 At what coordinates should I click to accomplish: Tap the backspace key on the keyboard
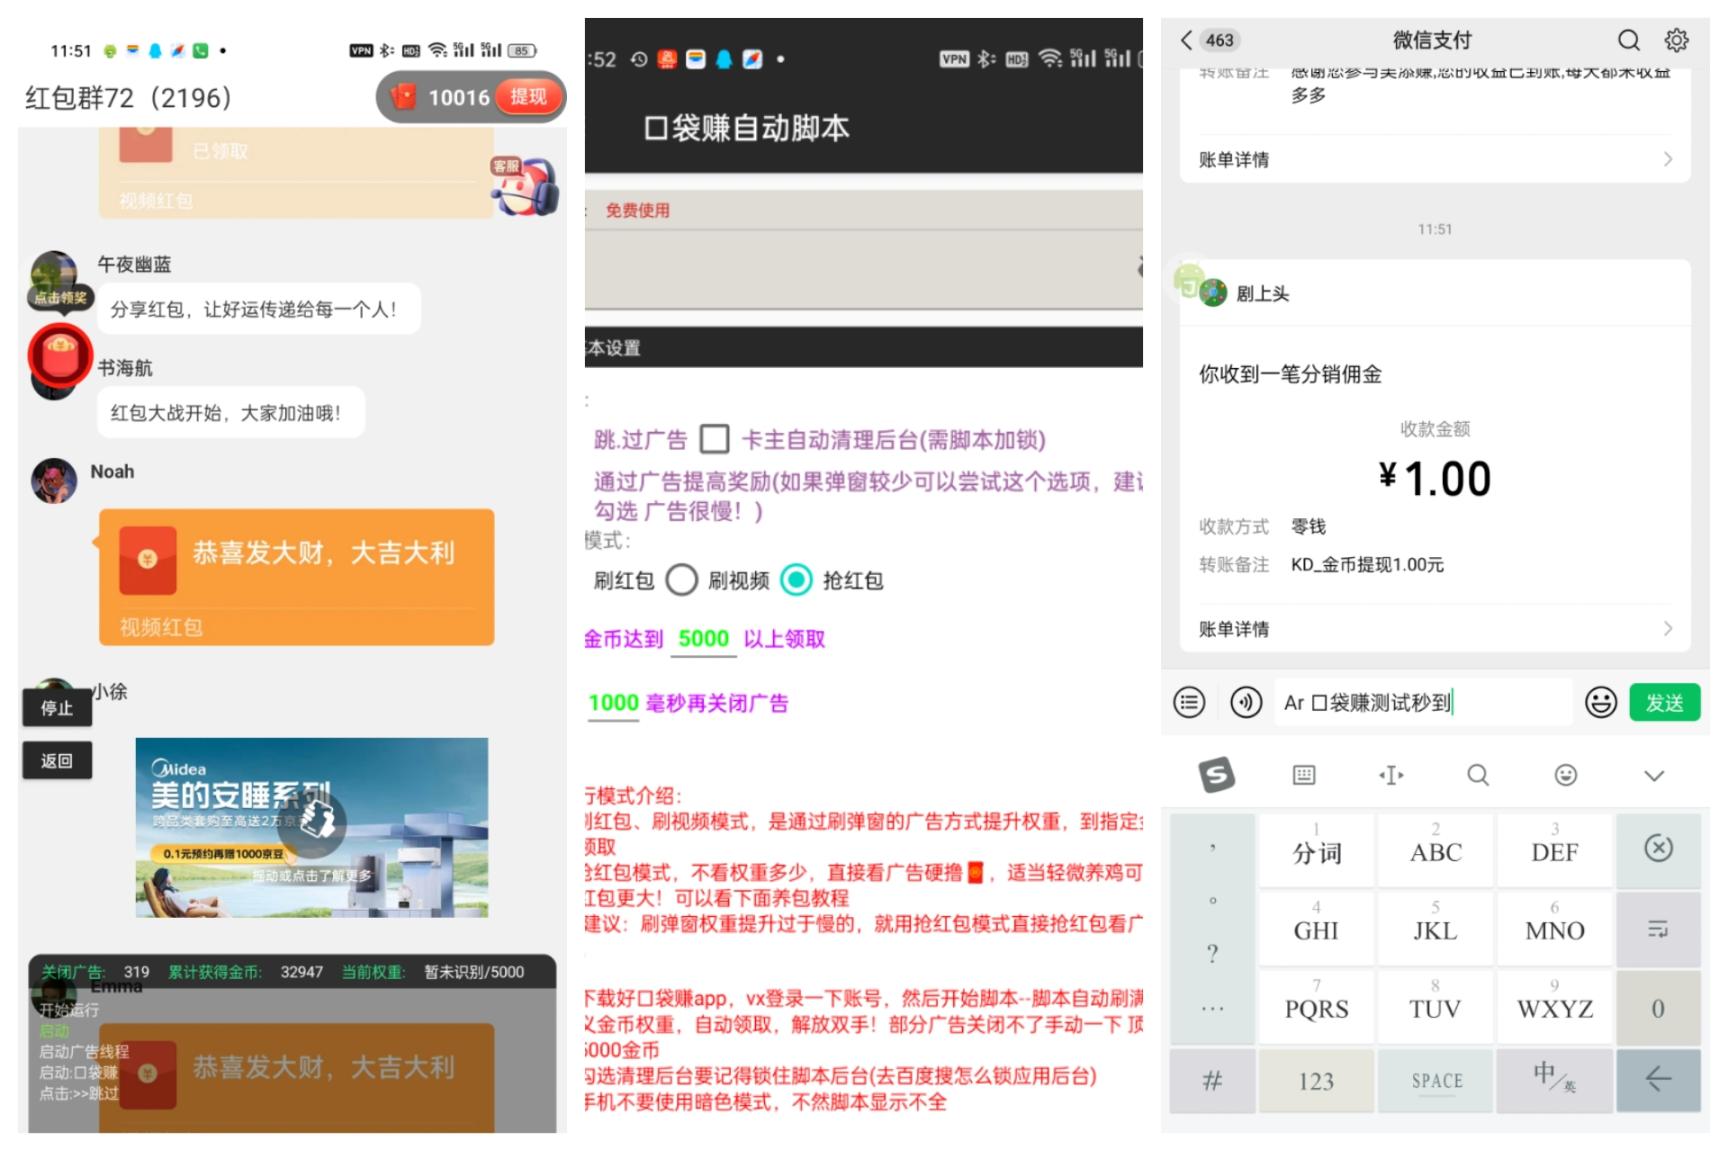(x=1658, y=848)
